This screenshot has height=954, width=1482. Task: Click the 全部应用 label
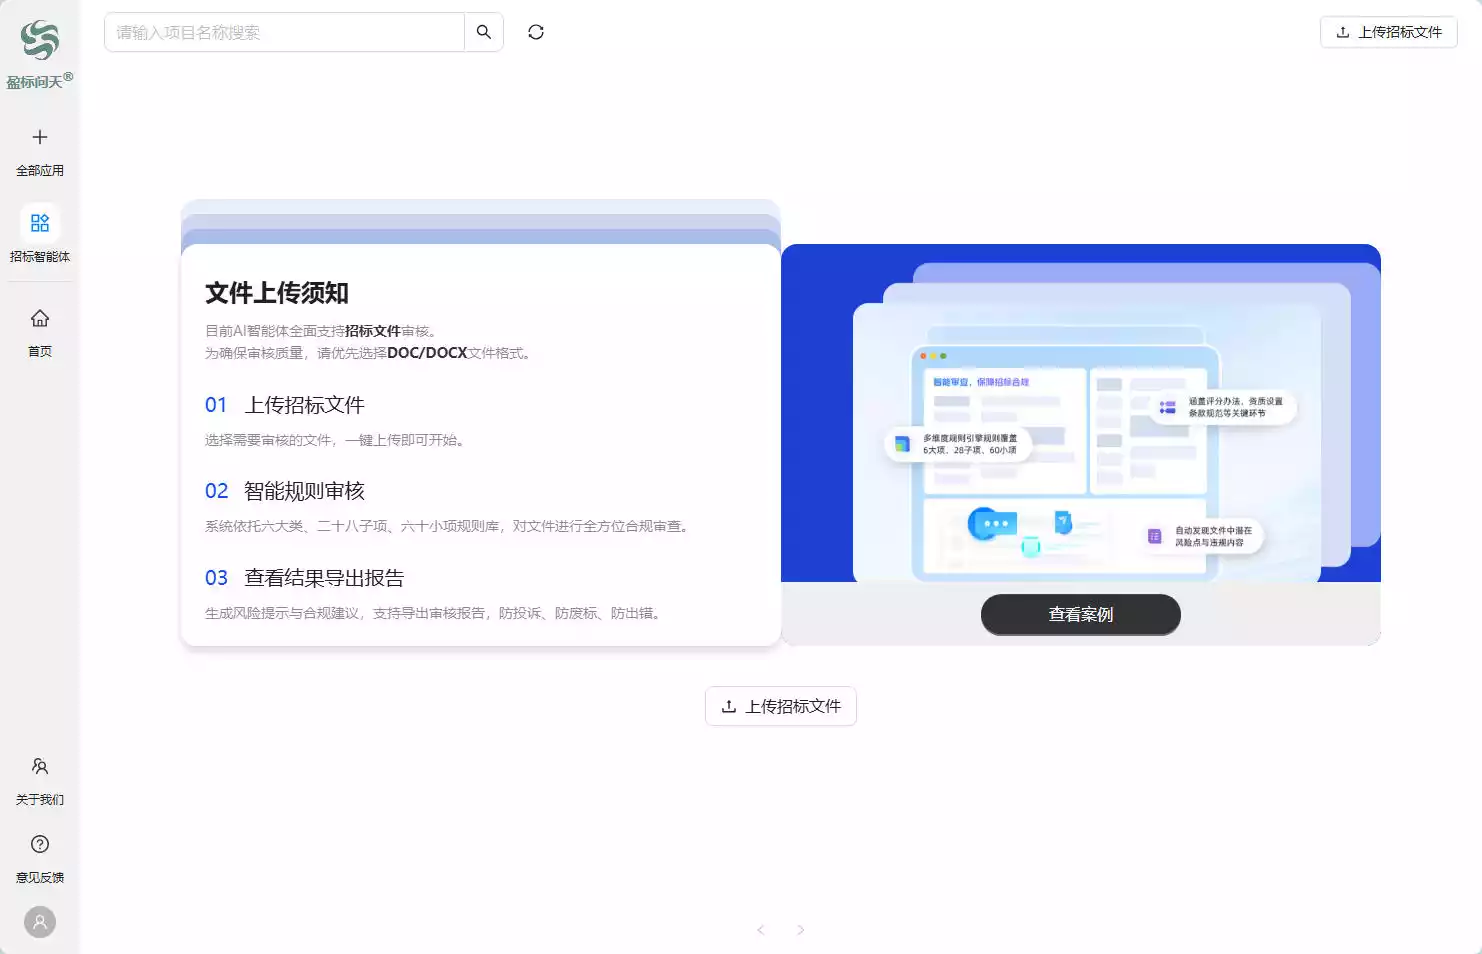tap(40, 171)
